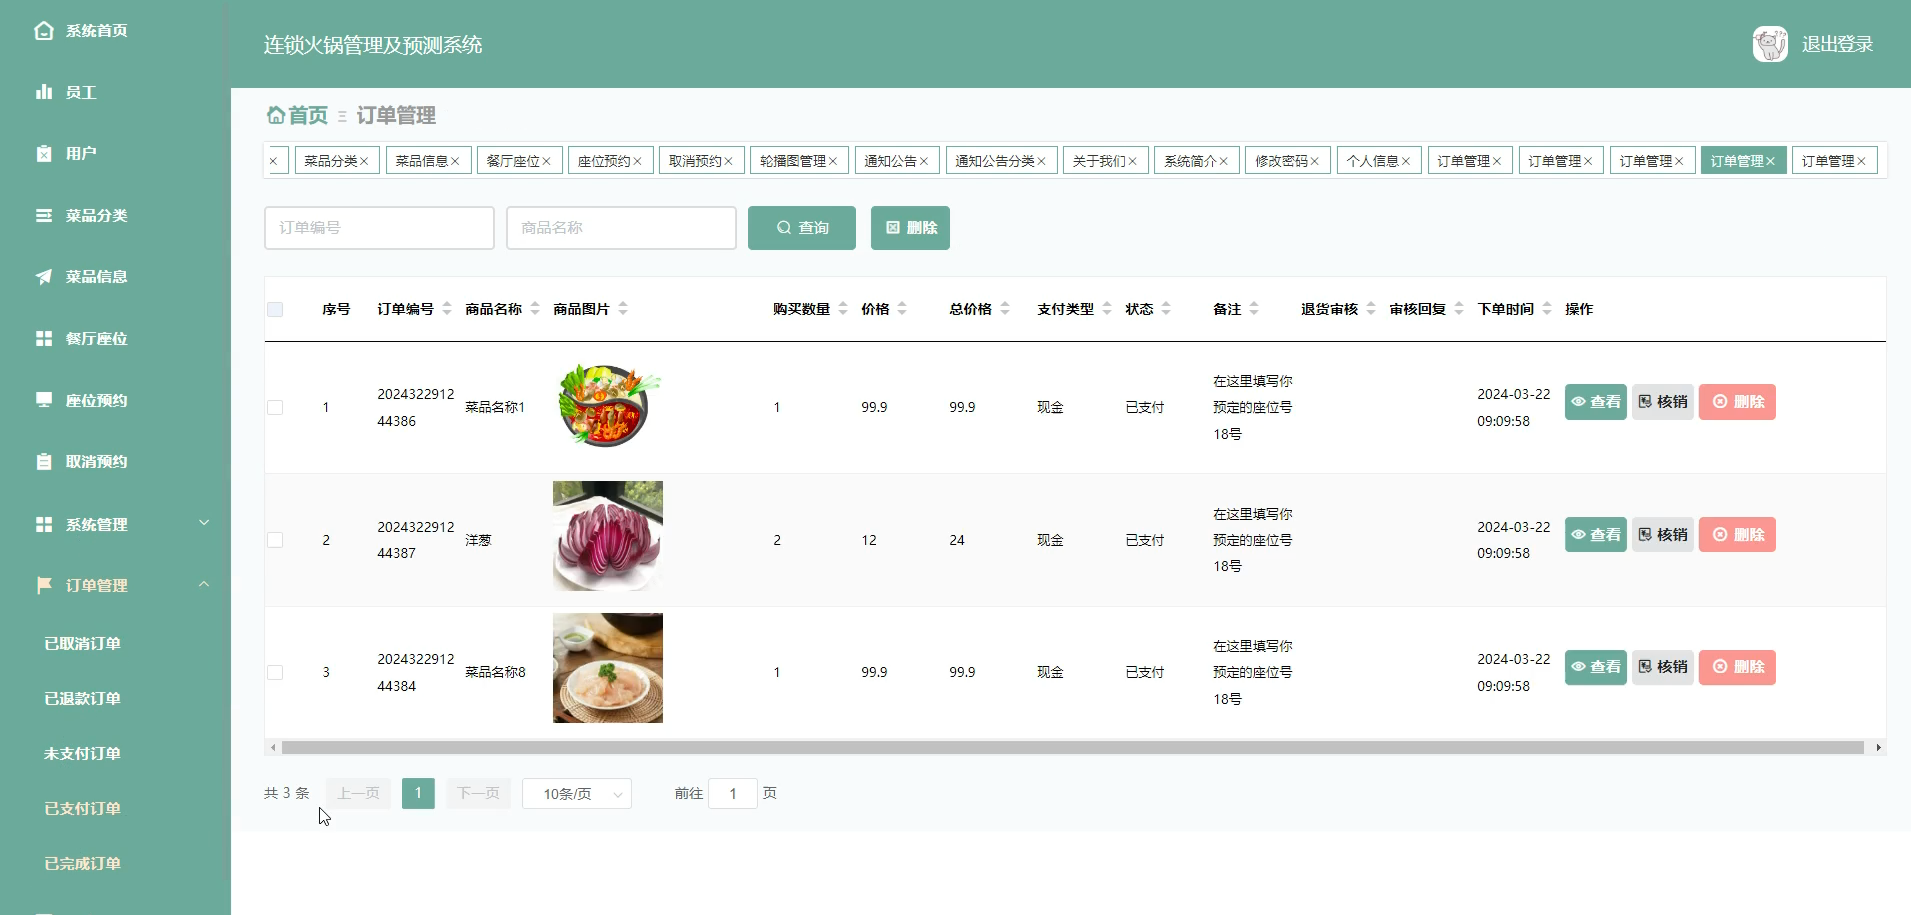Screen dimensions: 1911x915
Task: Close the 菜品分类 tab with its X
Action: coord(364,161)
